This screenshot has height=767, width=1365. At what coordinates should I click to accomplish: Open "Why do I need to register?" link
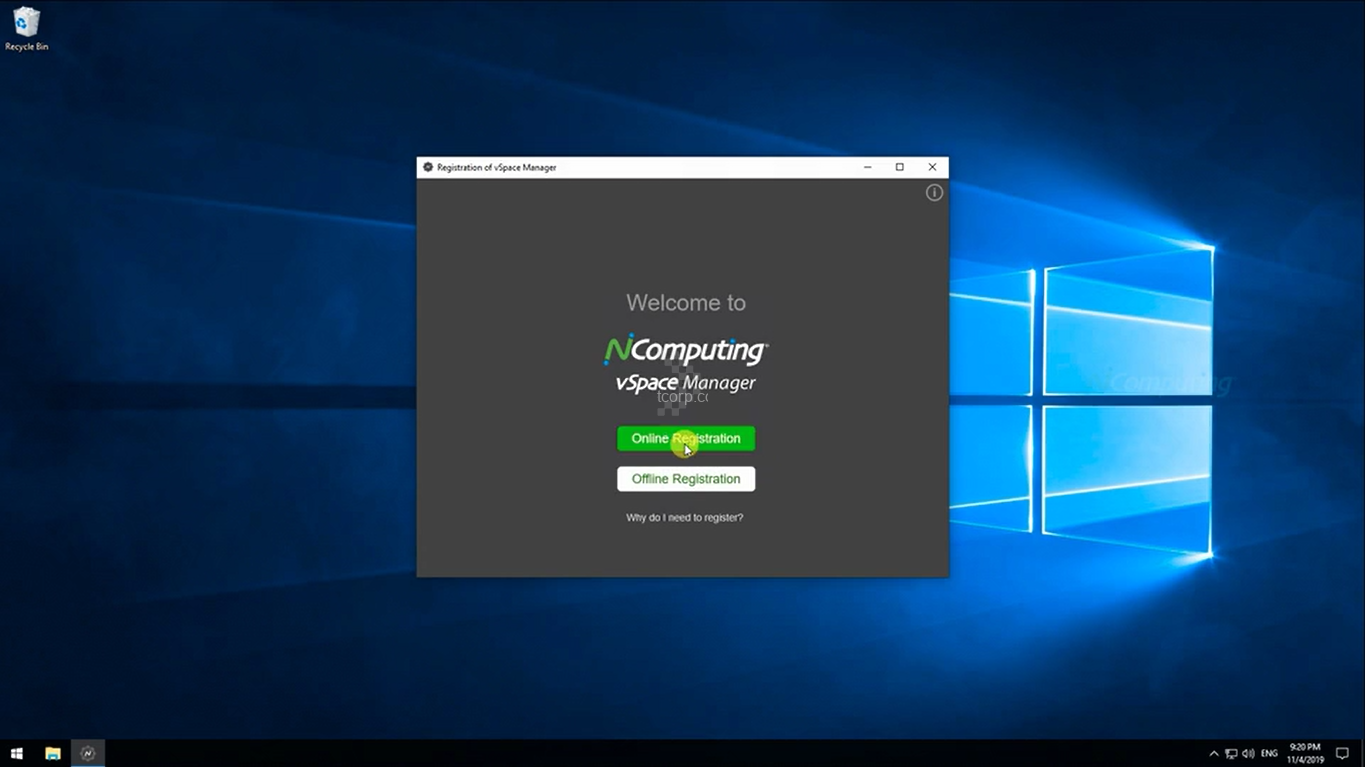685,518
